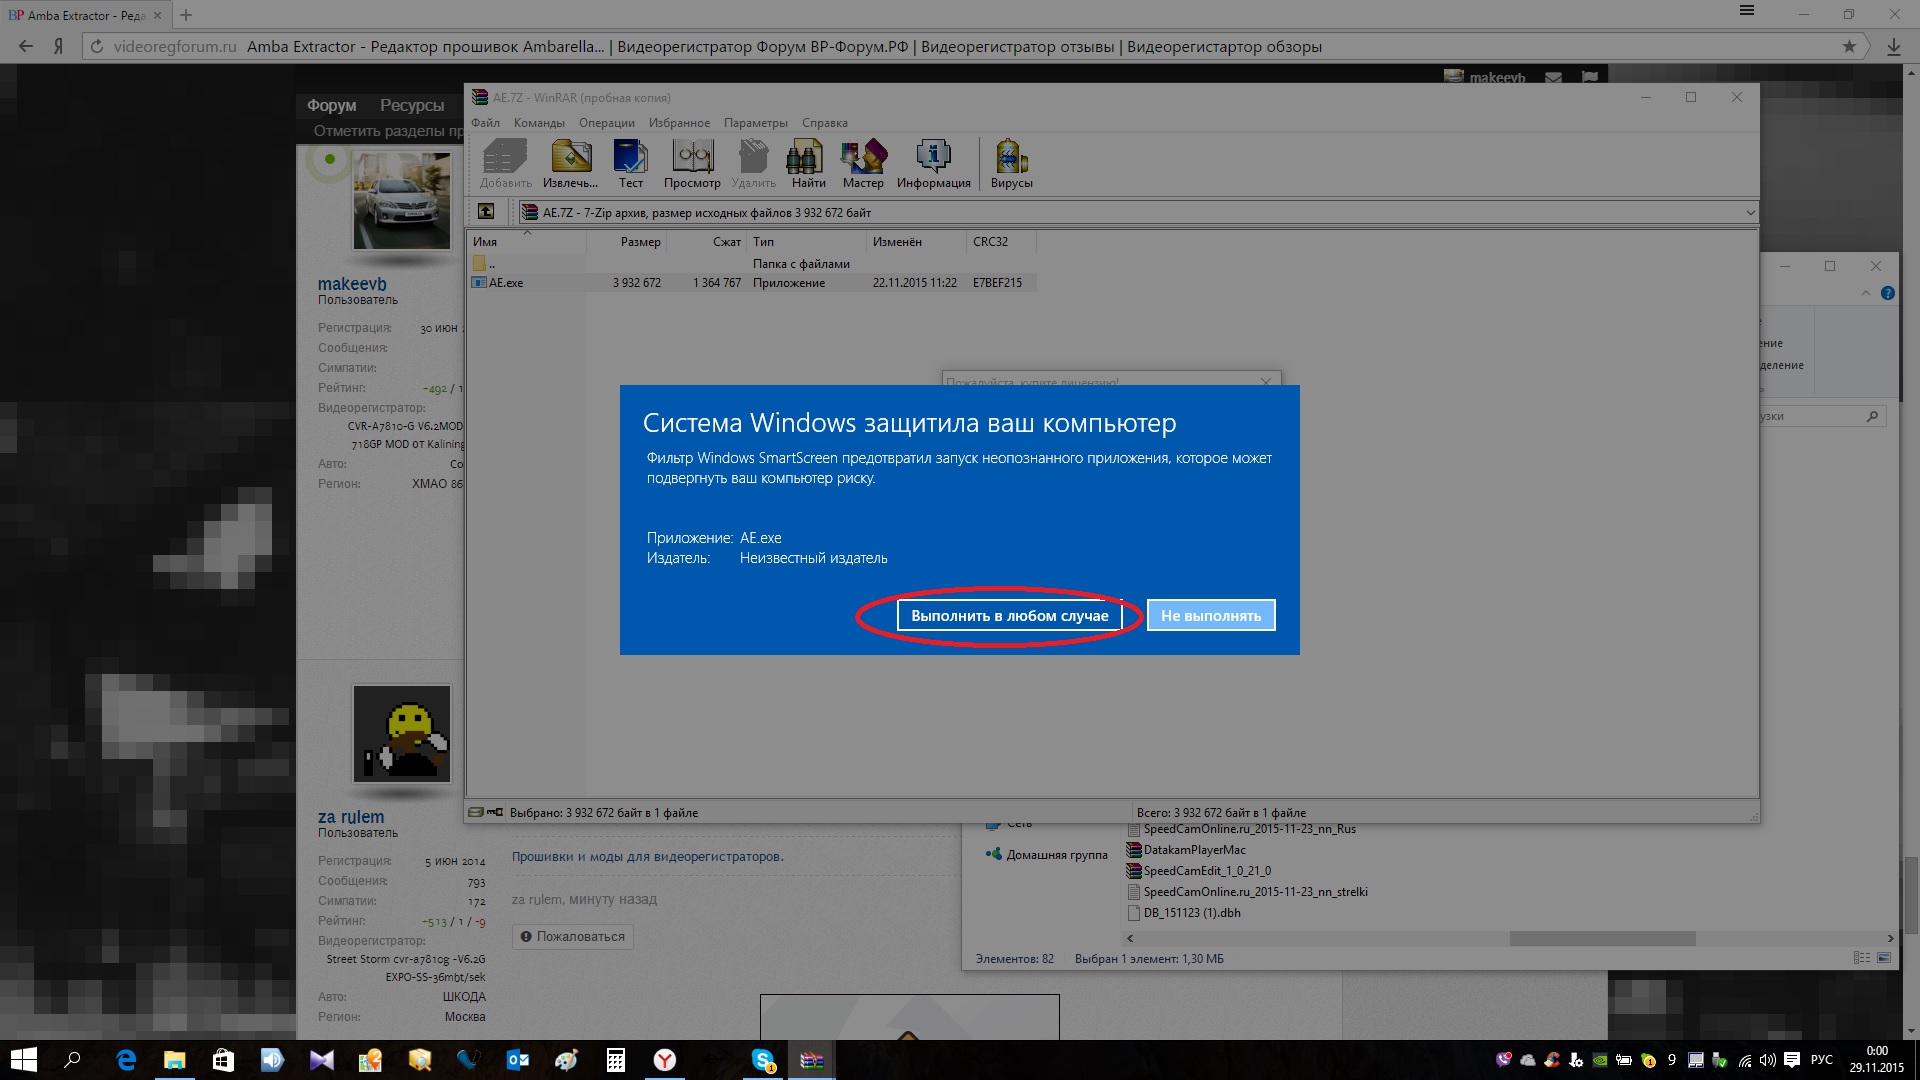
Task: Expand the archive path dropdown arrow
Action: click(x=1749, y=212)
